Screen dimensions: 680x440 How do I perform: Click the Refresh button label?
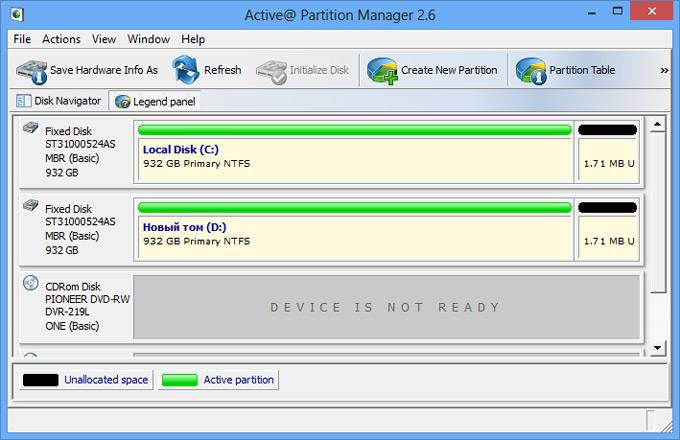pyautogui.click(x=222, y=70)
